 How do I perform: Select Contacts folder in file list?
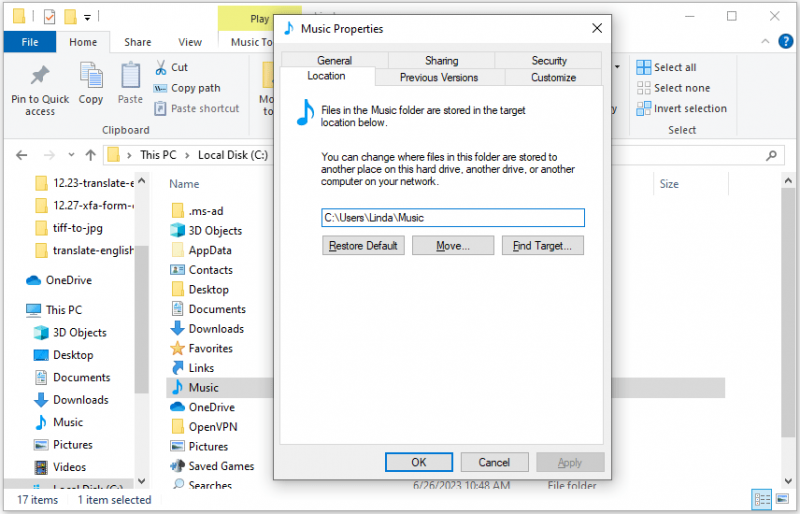click(201, 270)
